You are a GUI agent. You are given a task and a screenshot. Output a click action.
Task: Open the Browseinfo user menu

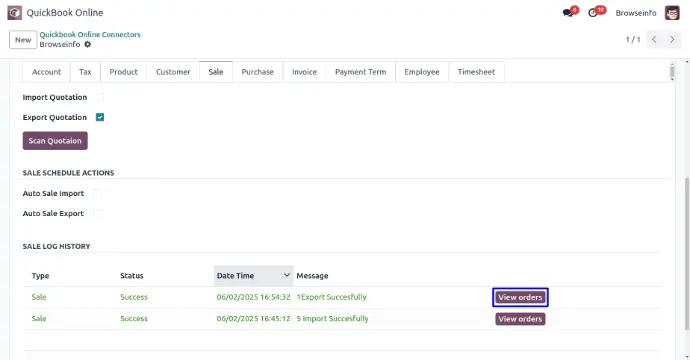coord(635,13)
